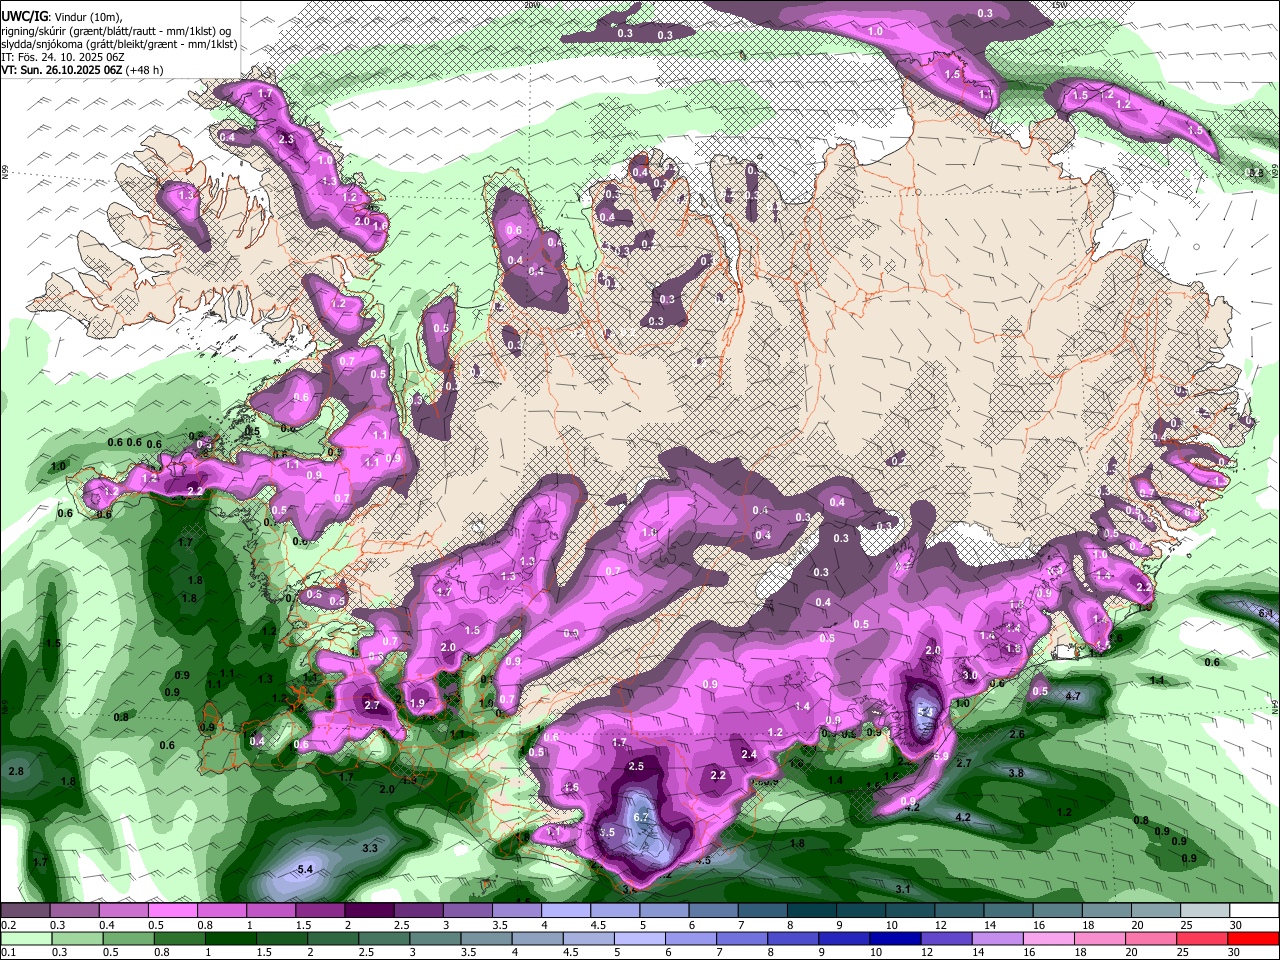1280x960 pixels.
Task: Select the 2.3 snowfall value label
Action: [x=287, y=139]
